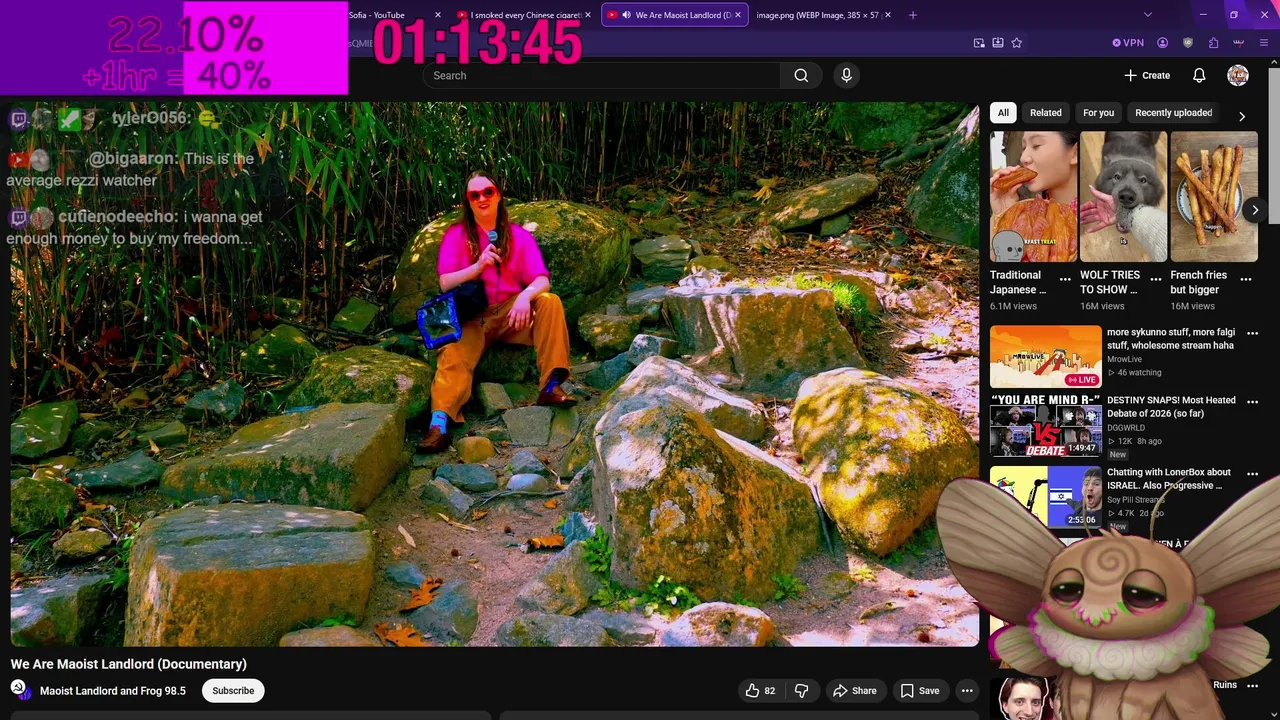Click the video title We Are Maoist Landlord
Viewport: 1280px width, 720px height.
[x=129, y=664]
